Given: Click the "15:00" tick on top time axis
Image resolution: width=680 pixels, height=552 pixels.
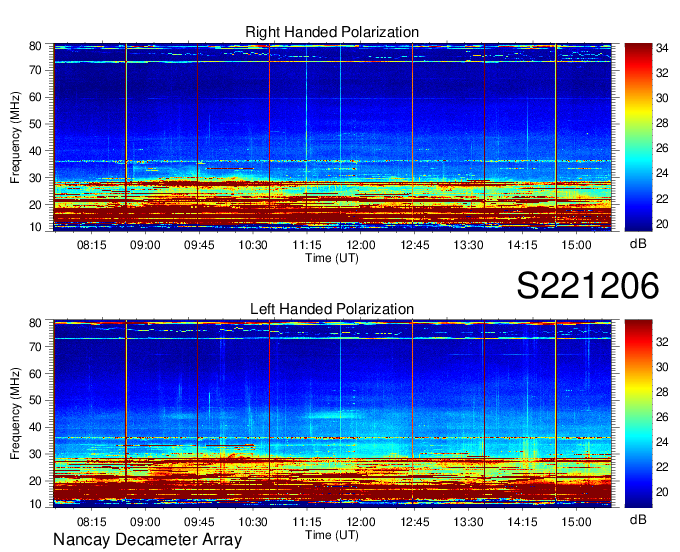Looking at the screenshot, I should tap(576, 245).
